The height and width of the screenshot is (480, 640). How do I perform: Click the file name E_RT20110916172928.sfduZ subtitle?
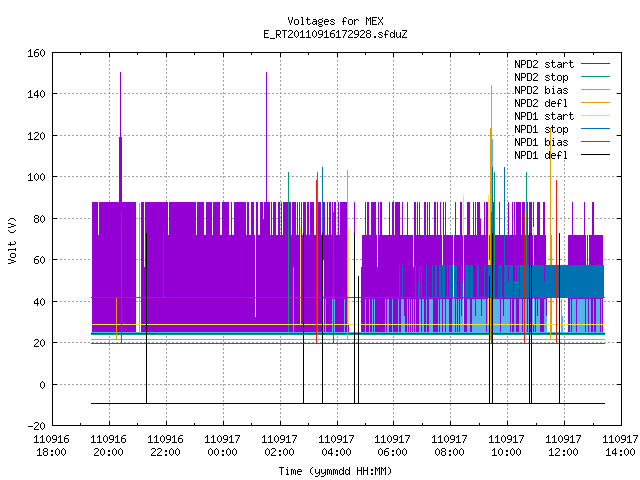(335, 34)
